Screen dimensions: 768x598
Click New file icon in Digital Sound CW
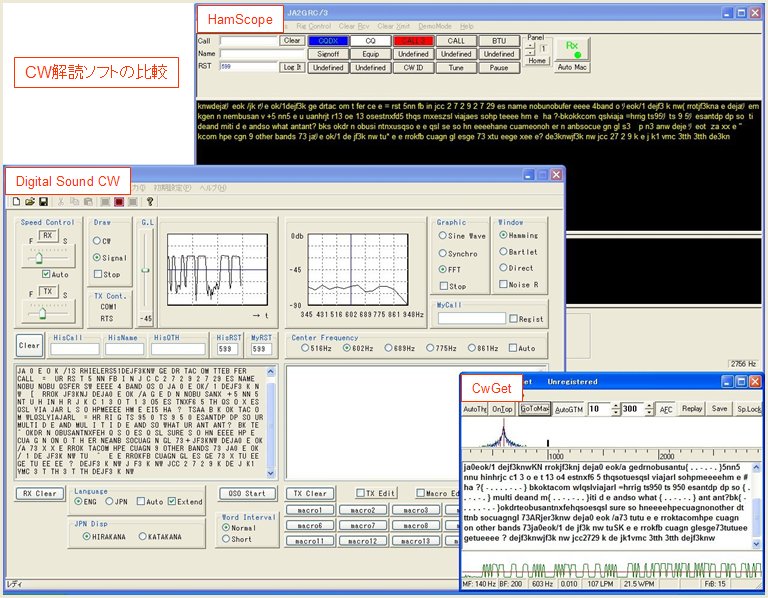point(16,201)
